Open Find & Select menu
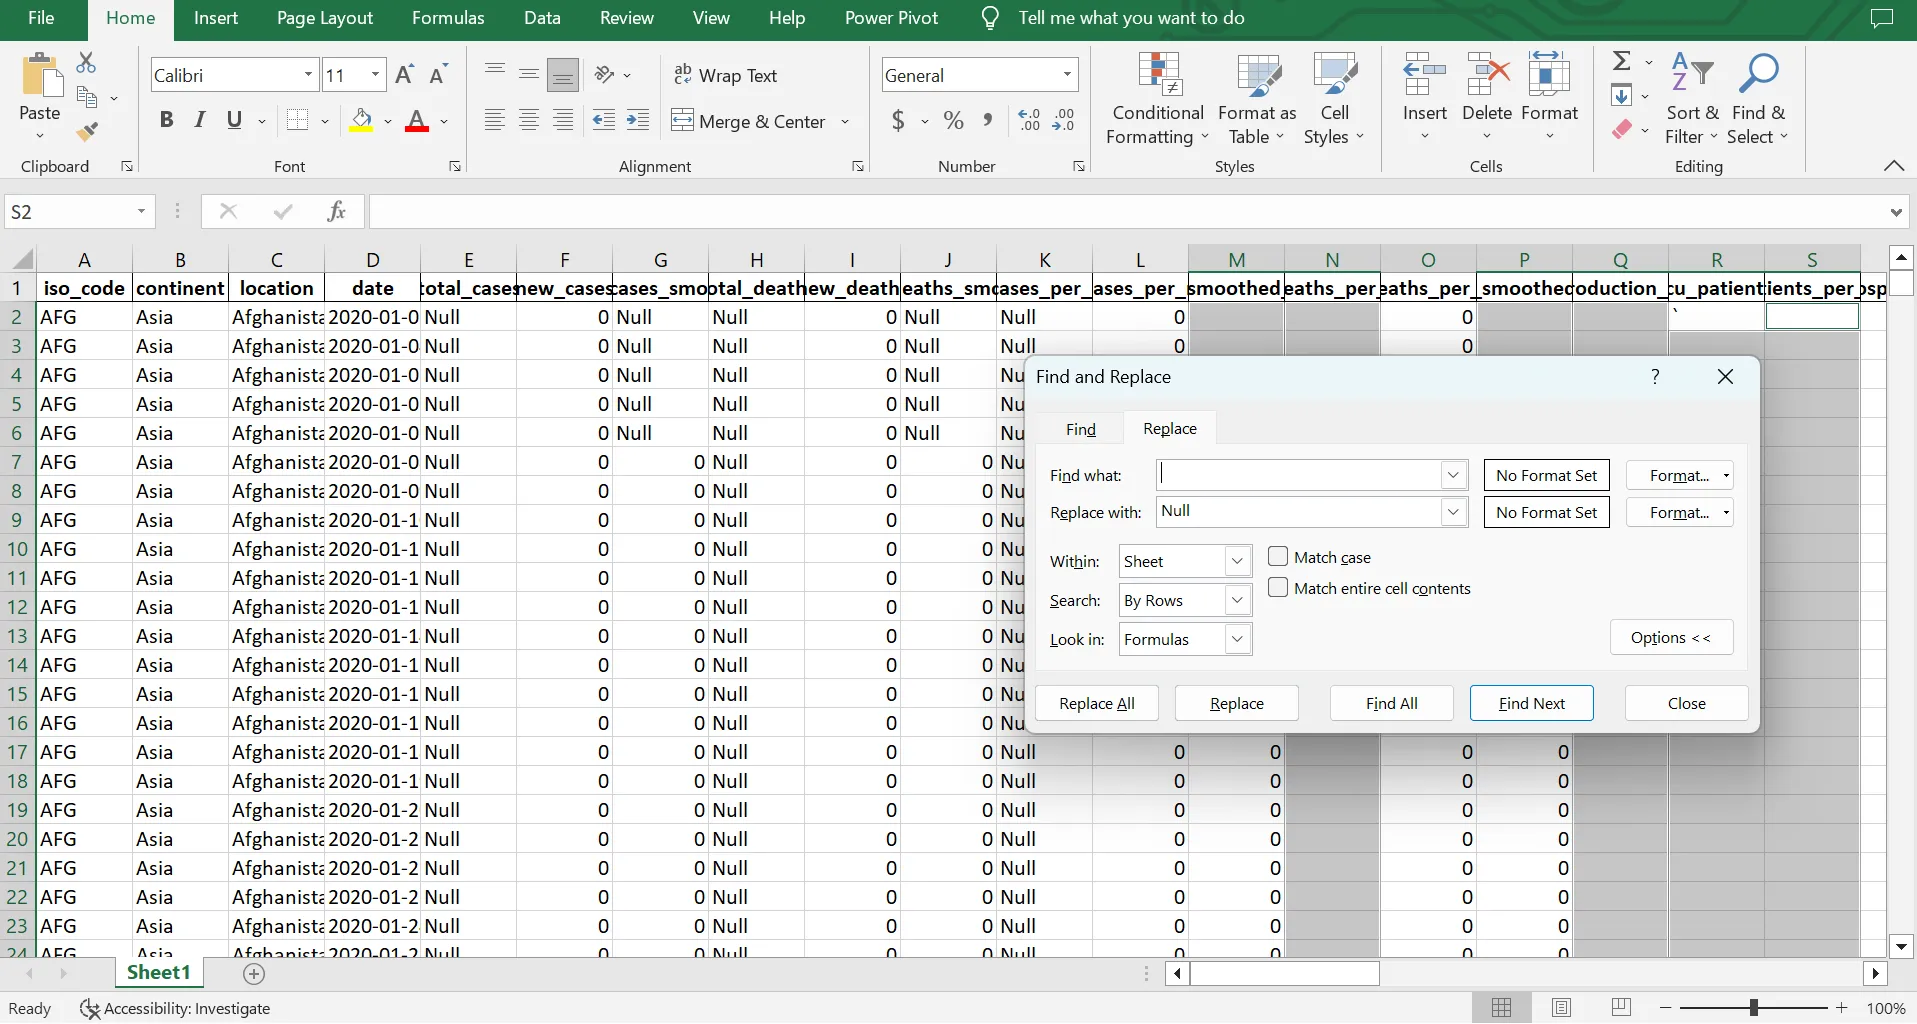This screenshot has width=1917, height=1024. (1758, 99)
